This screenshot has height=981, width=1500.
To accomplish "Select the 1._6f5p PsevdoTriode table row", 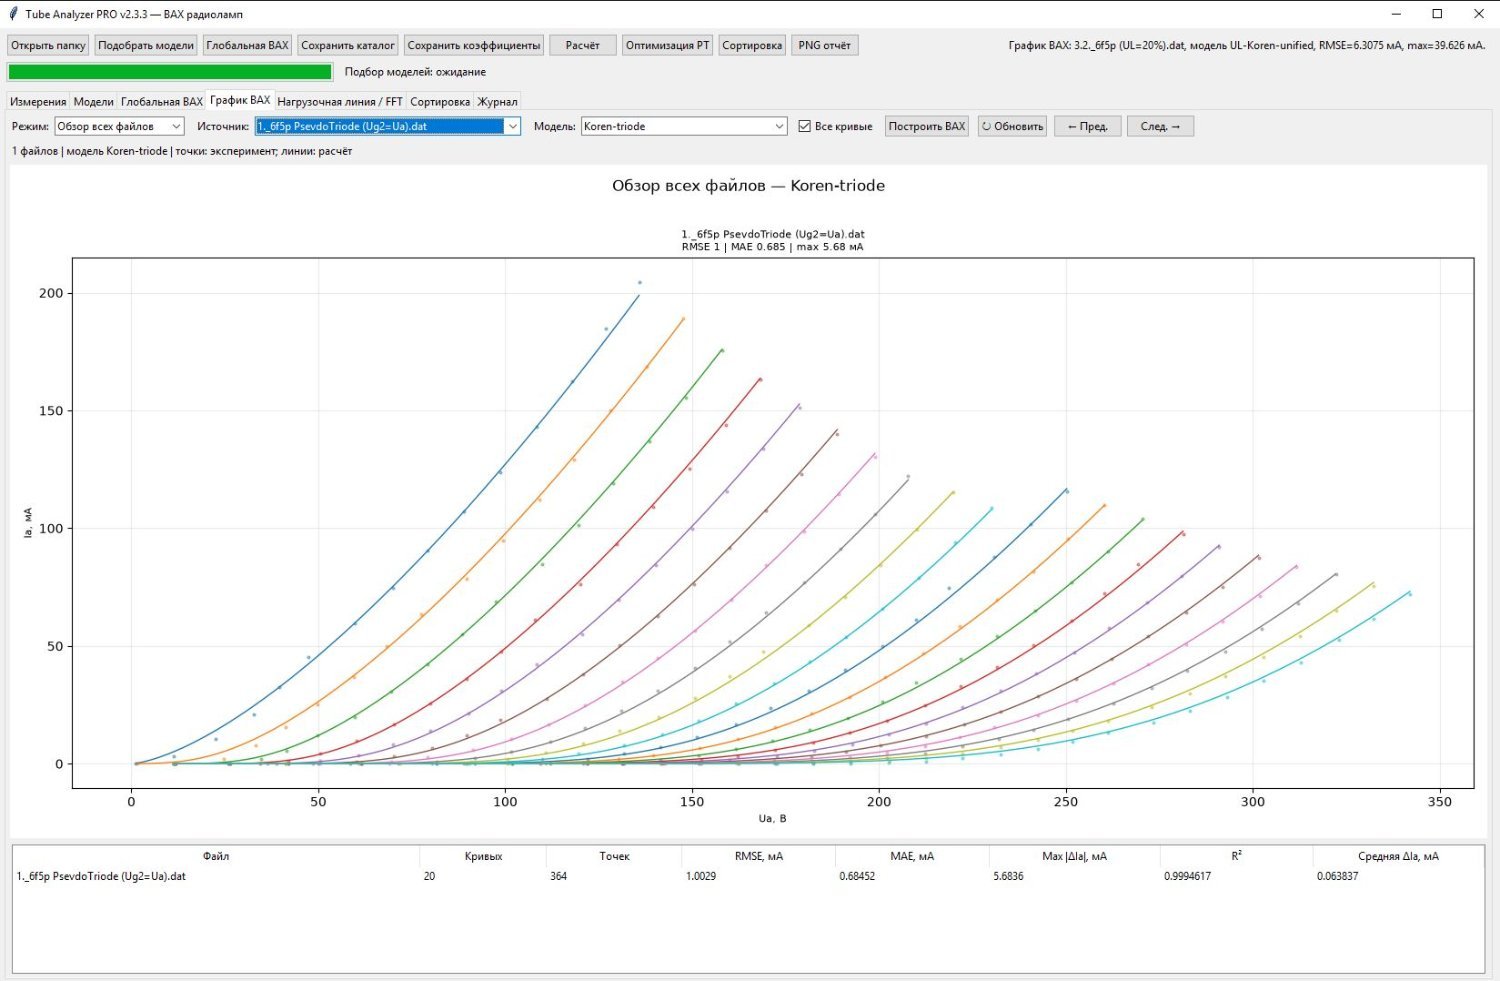I will [x=748, y=876].
